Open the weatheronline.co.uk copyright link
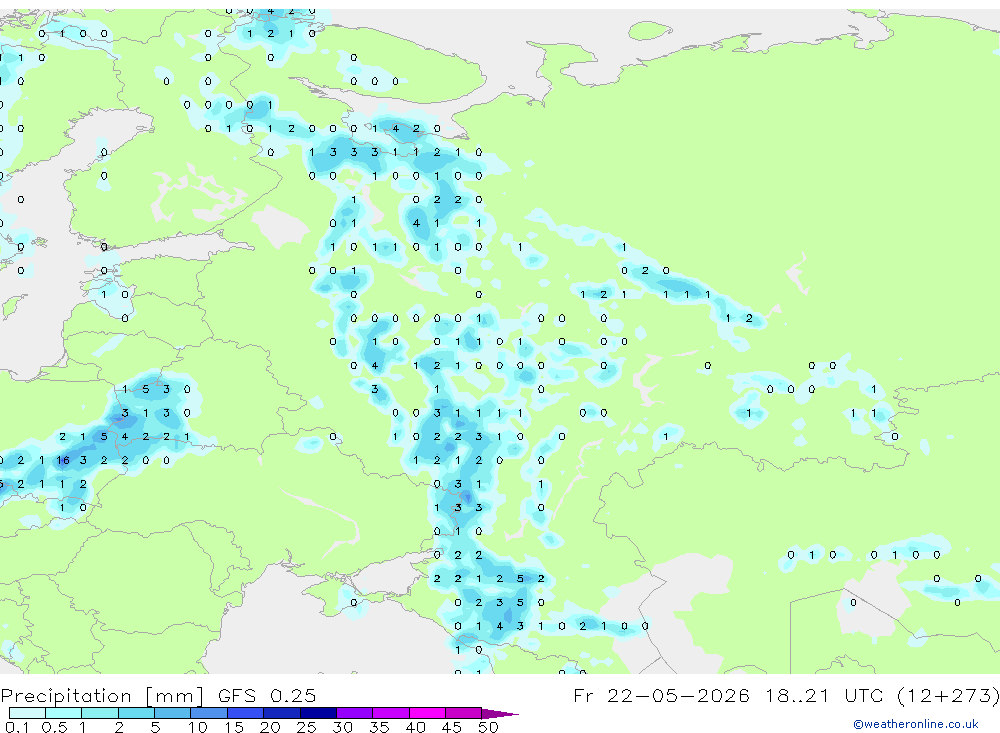1000x733 pixels. point(915,724)
